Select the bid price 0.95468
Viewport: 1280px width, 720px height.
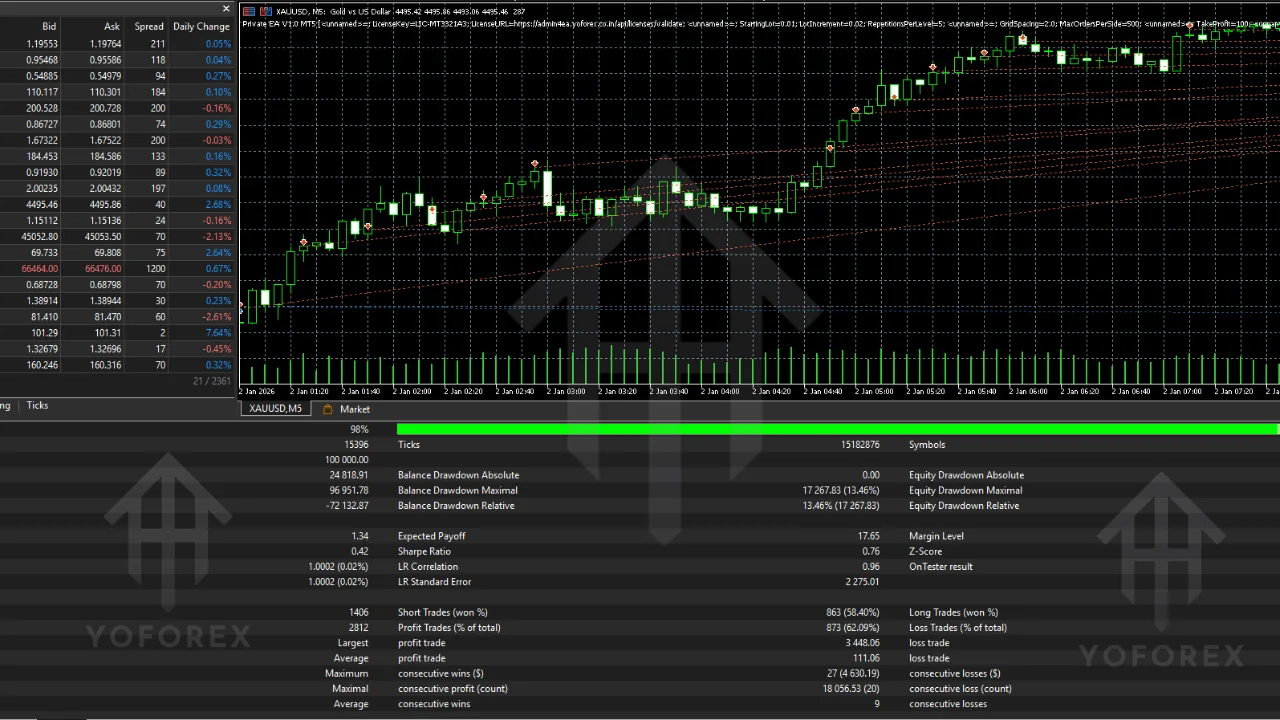[42, 60]
